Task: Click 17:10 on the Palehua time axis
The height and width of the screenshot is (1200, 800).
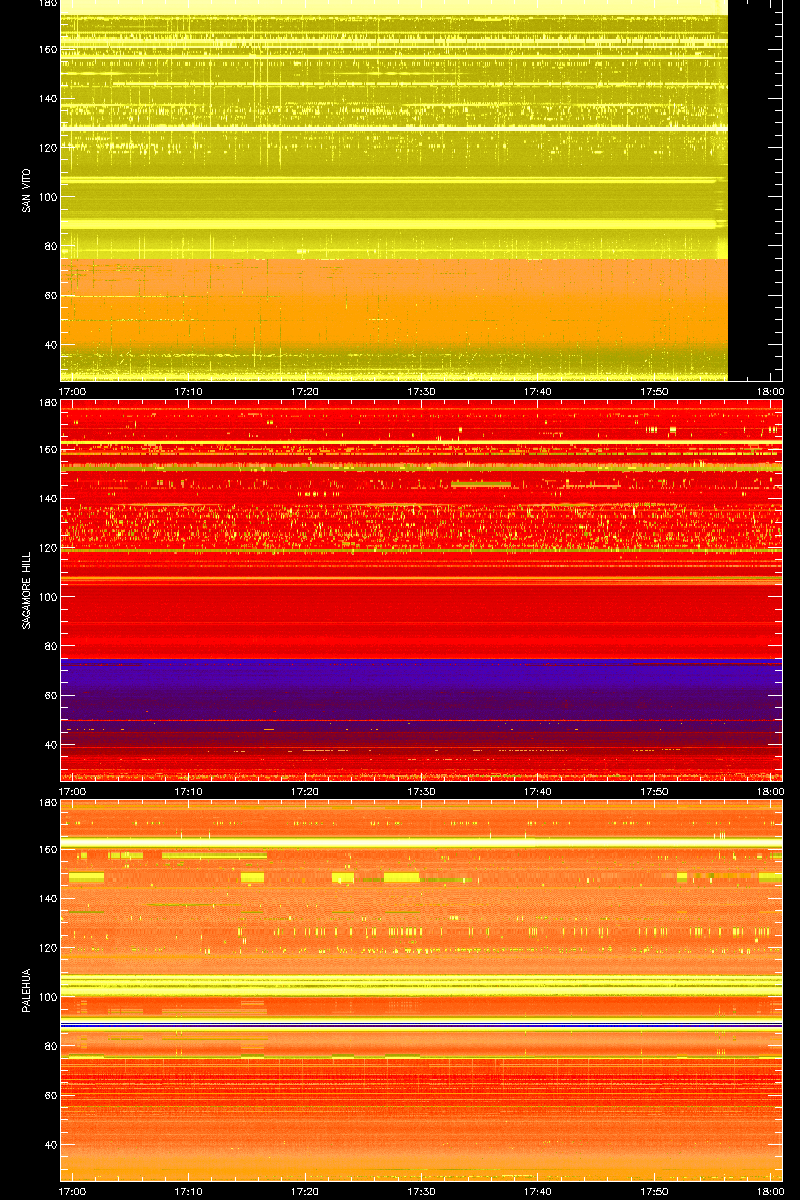Action: point(189,1191)
